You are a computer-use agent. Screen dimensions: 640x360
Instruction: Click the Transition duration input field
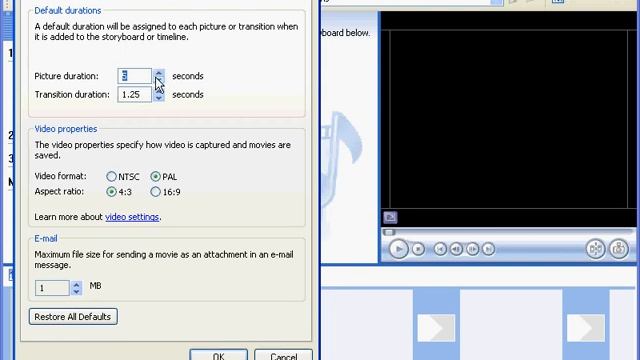click(135, 94)
